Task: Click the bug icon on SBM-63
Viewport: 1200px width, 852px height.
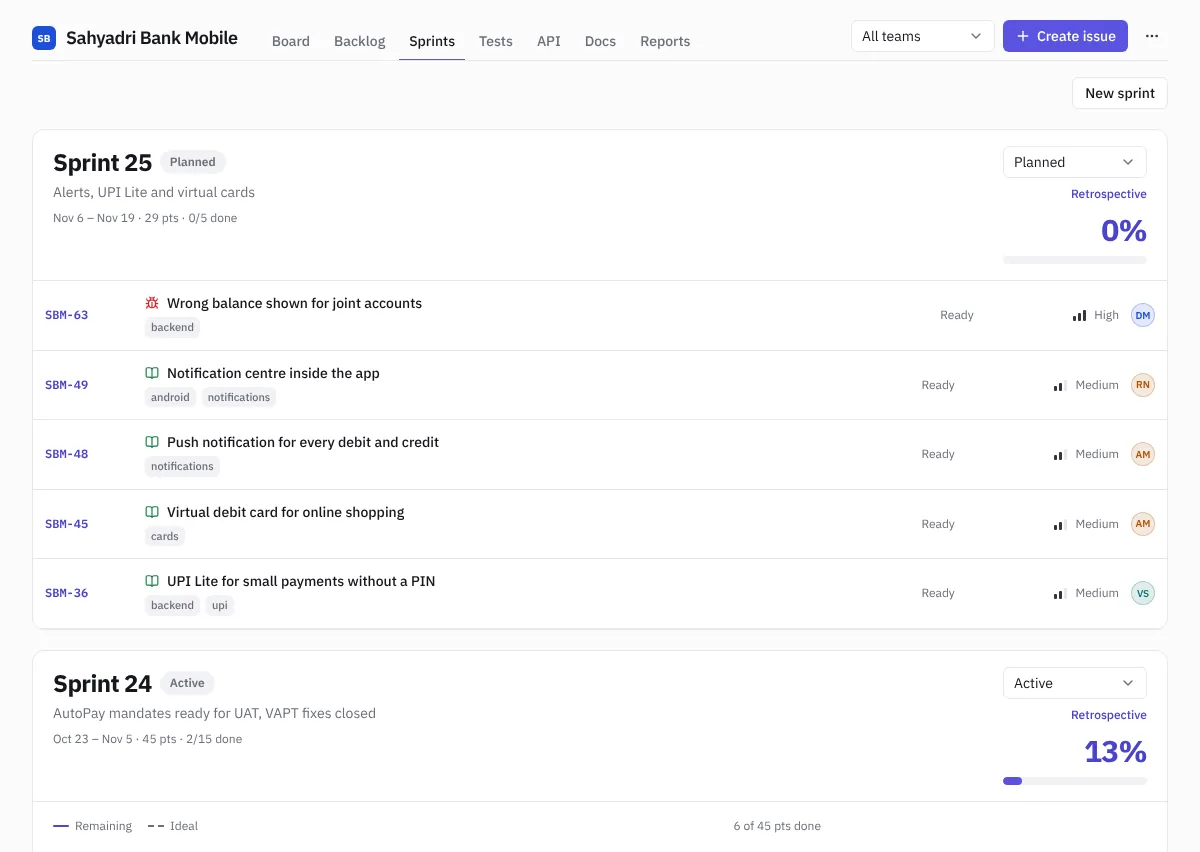Action: (152, 303)
